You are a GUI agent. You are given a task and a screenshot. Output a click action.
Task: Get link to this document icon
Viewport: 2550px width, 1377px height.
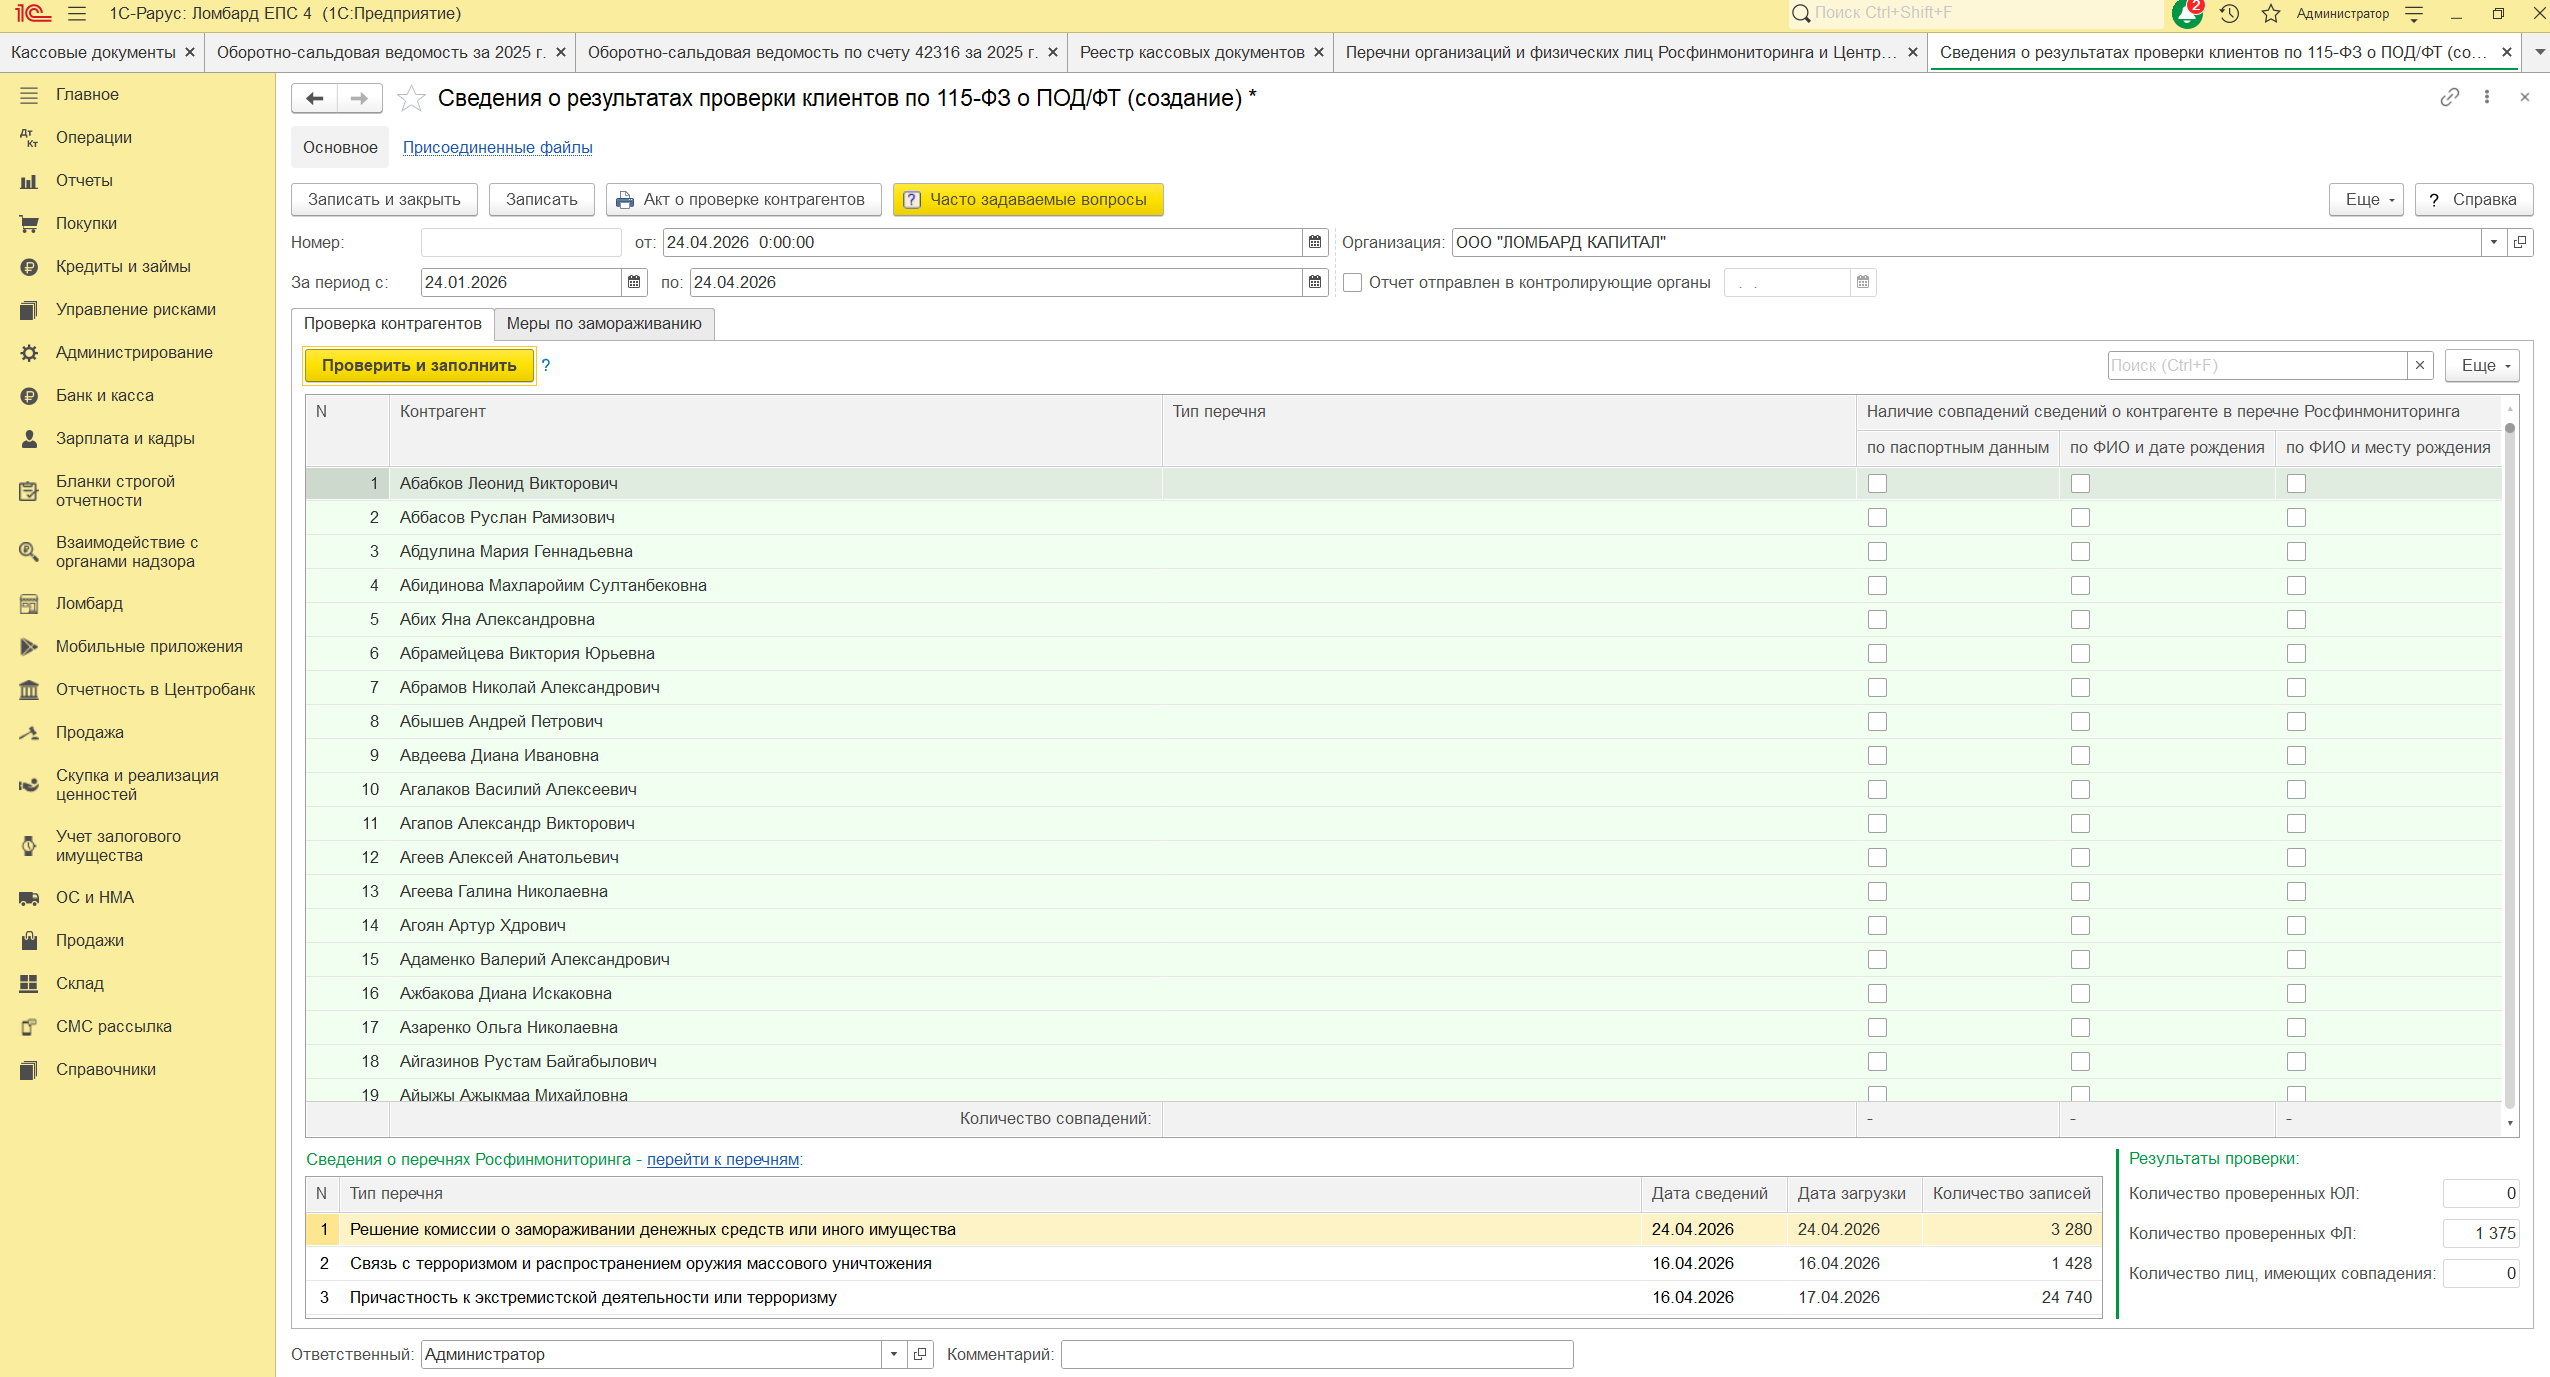tap(2449, 97)
